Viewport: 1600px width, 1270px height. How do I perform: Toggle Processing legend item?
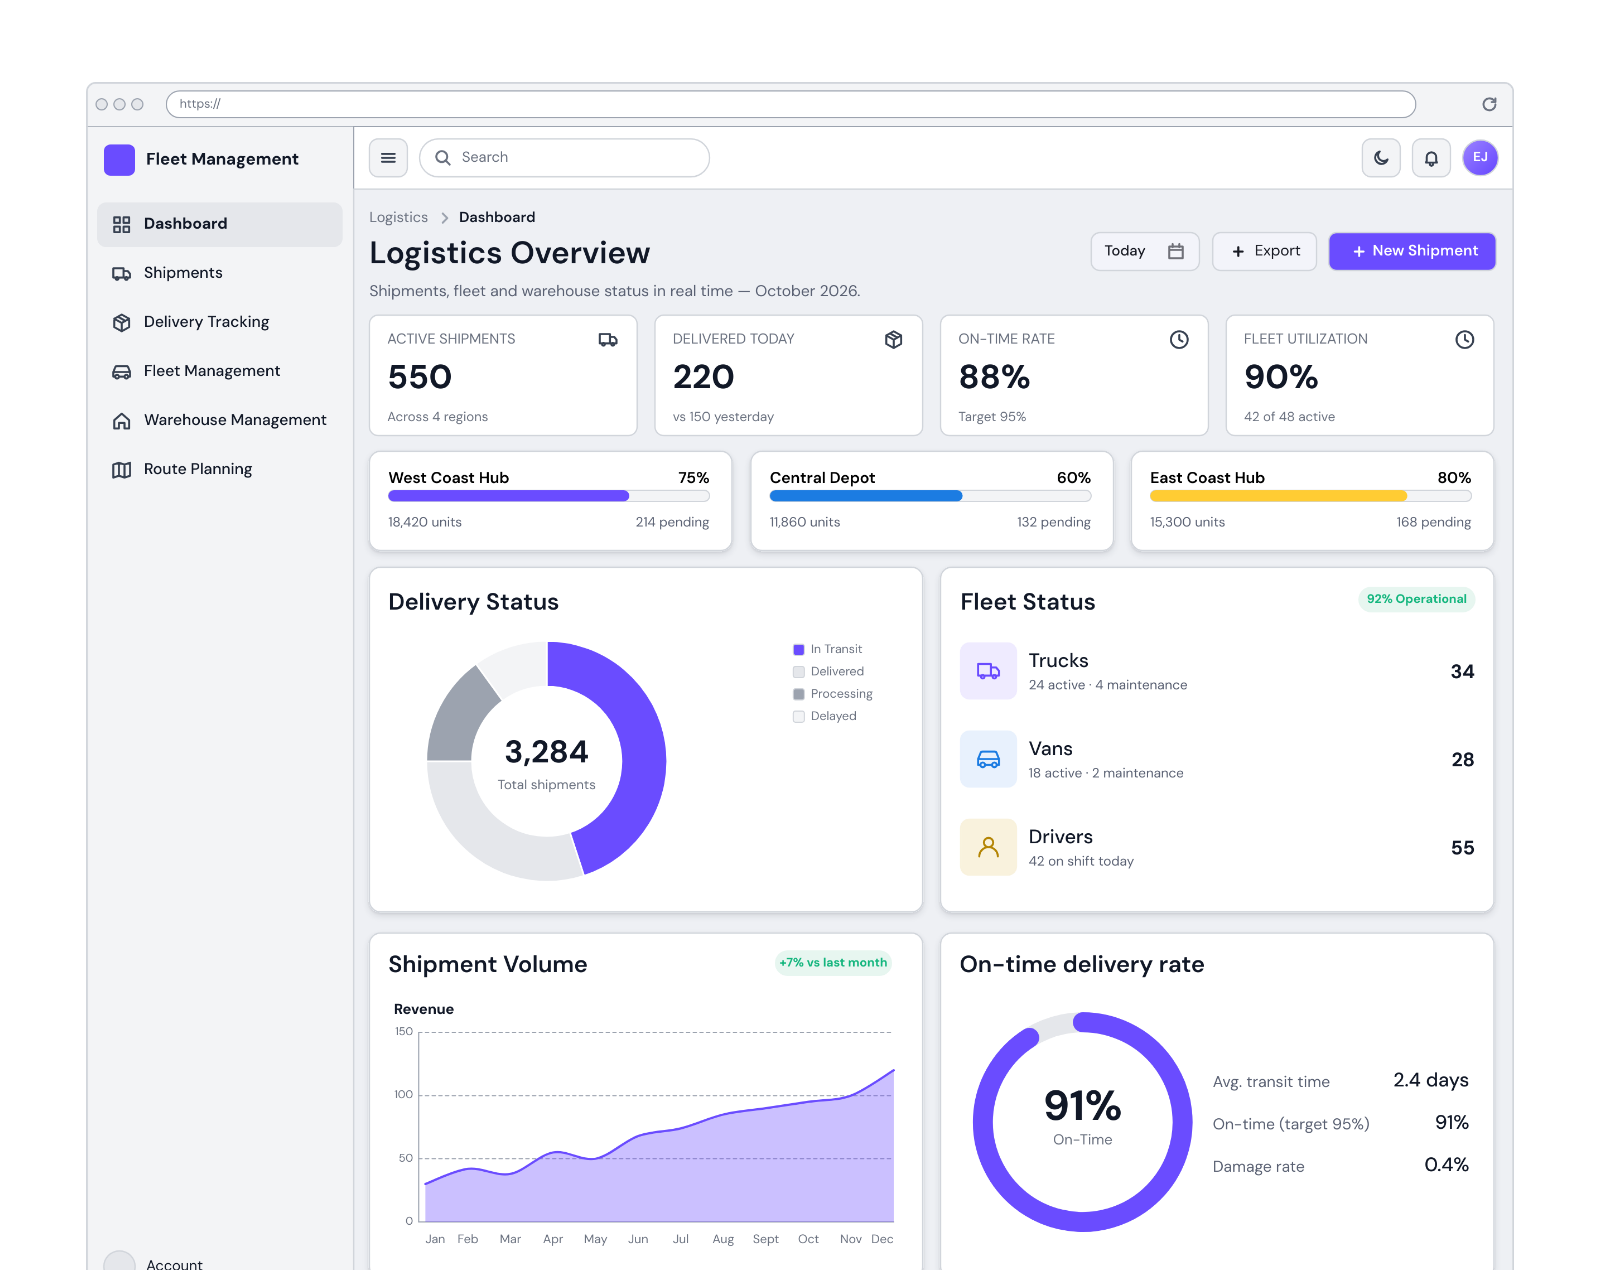(832, 694)
